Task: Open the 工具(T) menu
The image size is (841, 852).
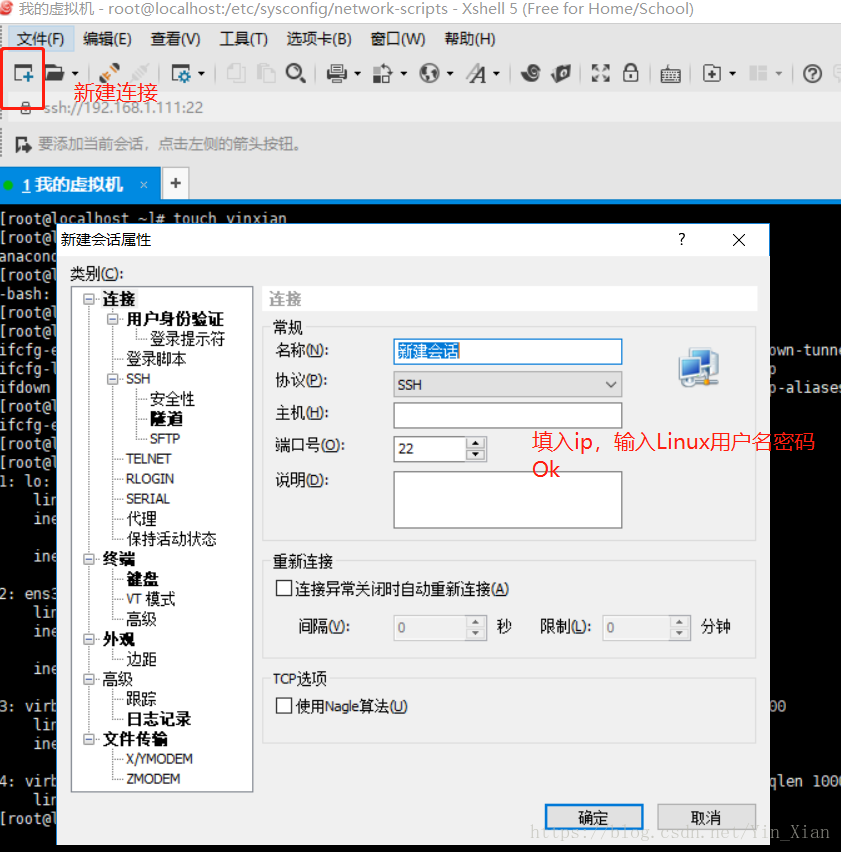Action: pyautogui.click(x=243, y=39)
